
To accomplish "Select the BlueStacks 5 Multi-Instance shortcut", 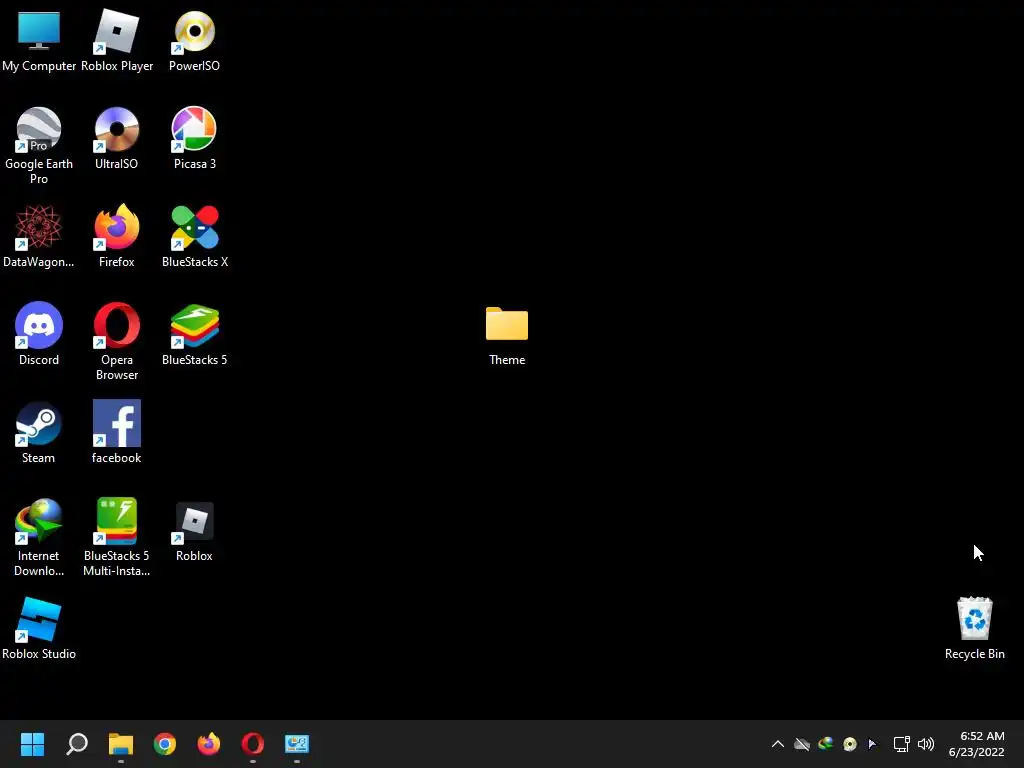I will pos(116,537).
